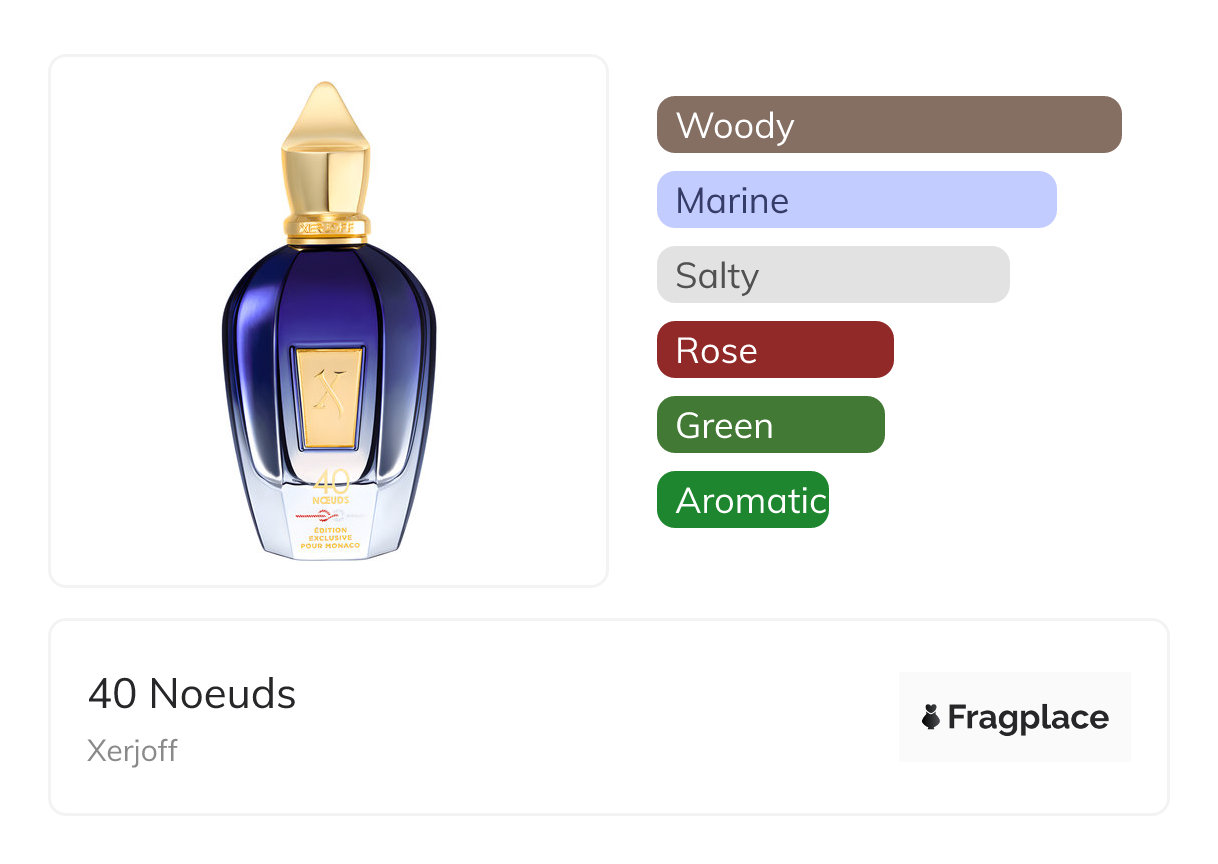The image size is (1218, 864).
Task: Choose the Salty accord bar
Action: (833, 275)
